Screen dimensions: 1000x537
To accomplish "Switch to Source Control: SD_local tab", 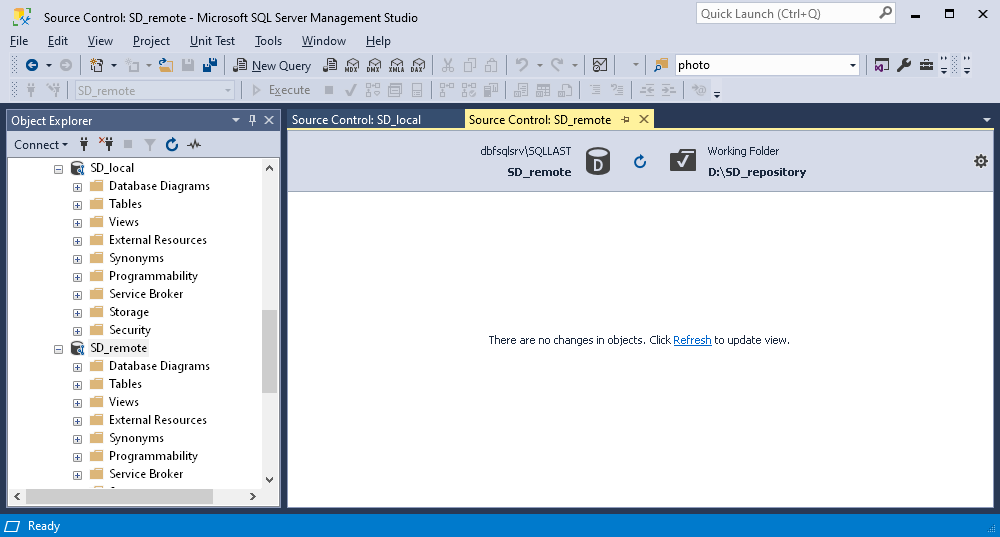I will coord(357,120).
